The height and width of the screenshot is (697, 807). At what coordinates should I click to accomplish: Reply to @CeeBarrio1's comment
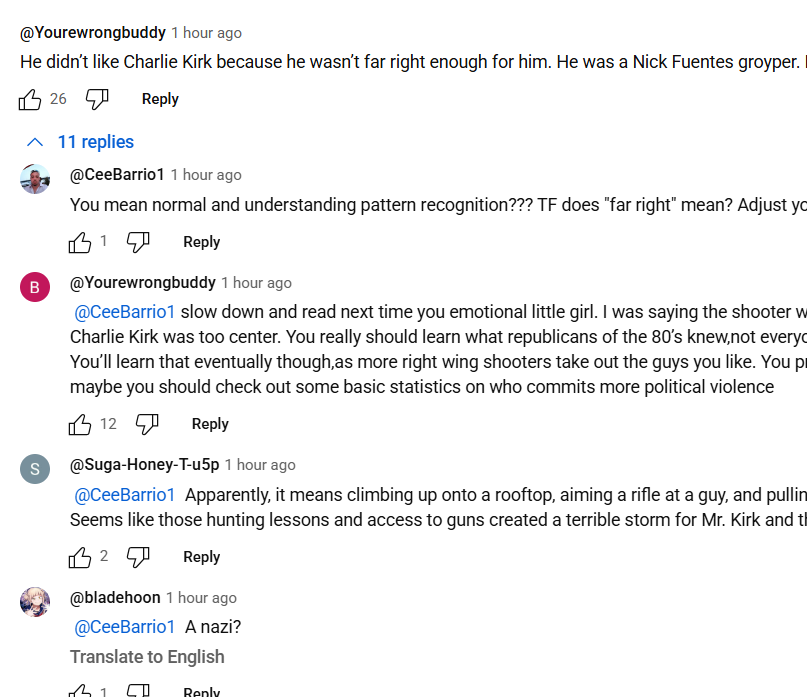(202, 242)
